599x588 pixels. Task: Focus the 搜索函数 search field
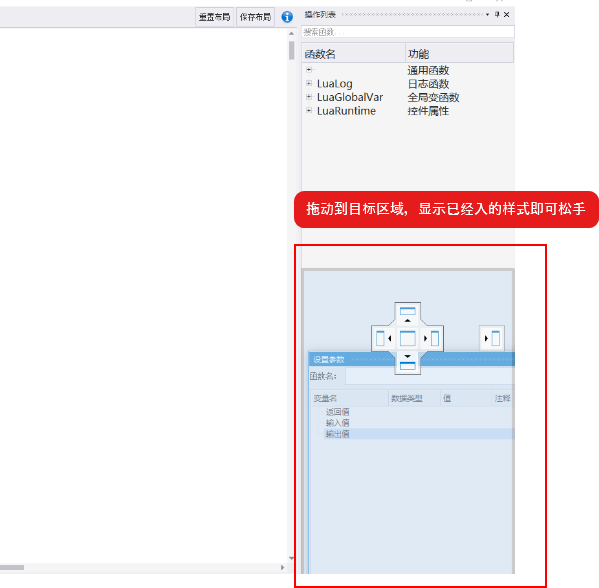408,32
